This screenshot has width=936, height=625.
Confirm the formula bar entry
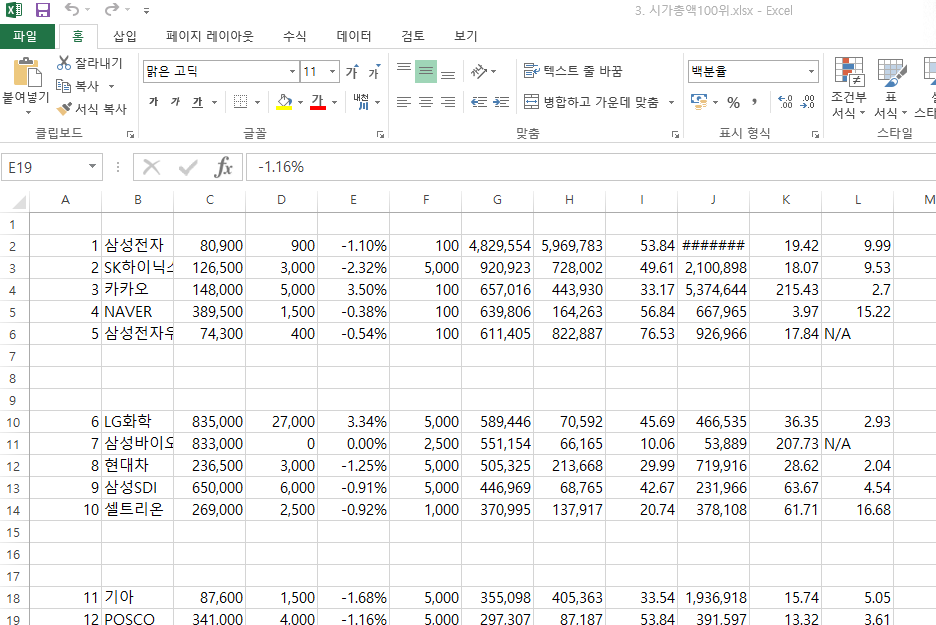point(188,167)
